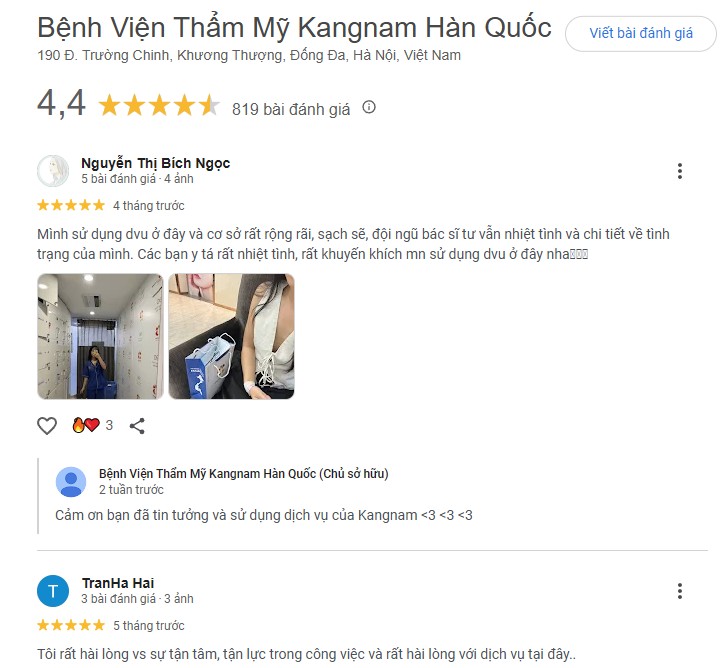Open the photo with the blue gift bag
727x668 pixels.
[231, 337]
